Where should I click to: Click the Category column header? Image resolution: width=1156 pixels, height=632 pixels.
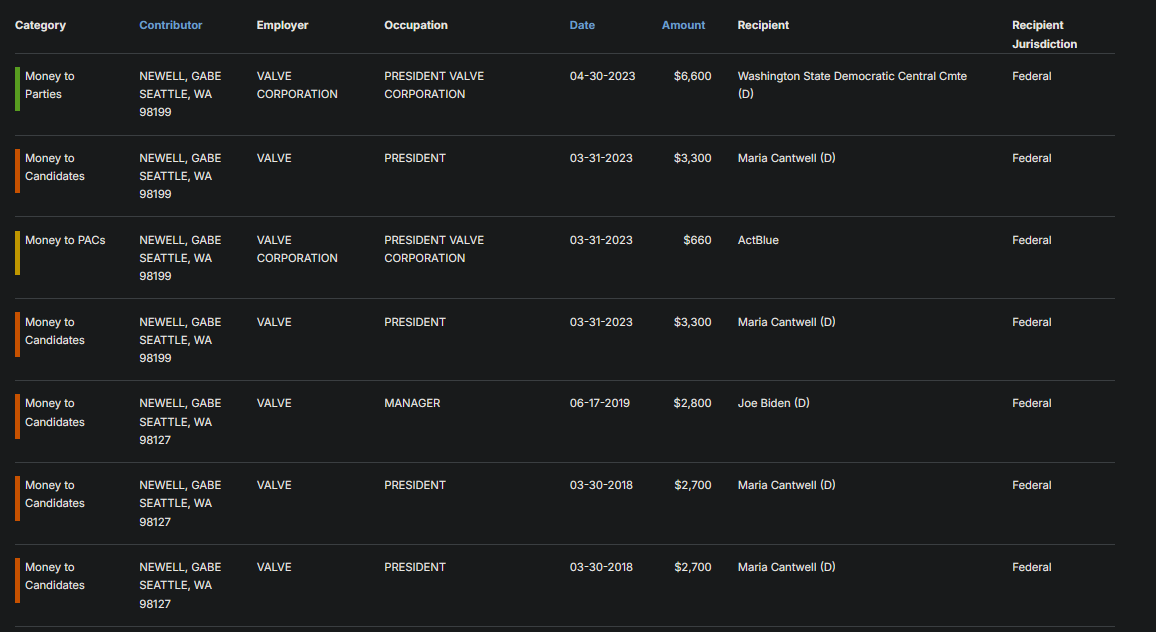pos(41,25)
